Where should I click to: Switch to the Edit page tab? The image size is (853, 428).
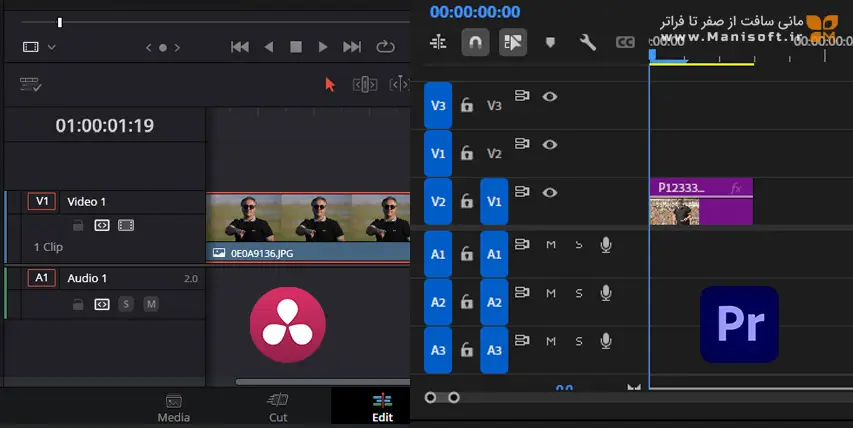(382, 408)
